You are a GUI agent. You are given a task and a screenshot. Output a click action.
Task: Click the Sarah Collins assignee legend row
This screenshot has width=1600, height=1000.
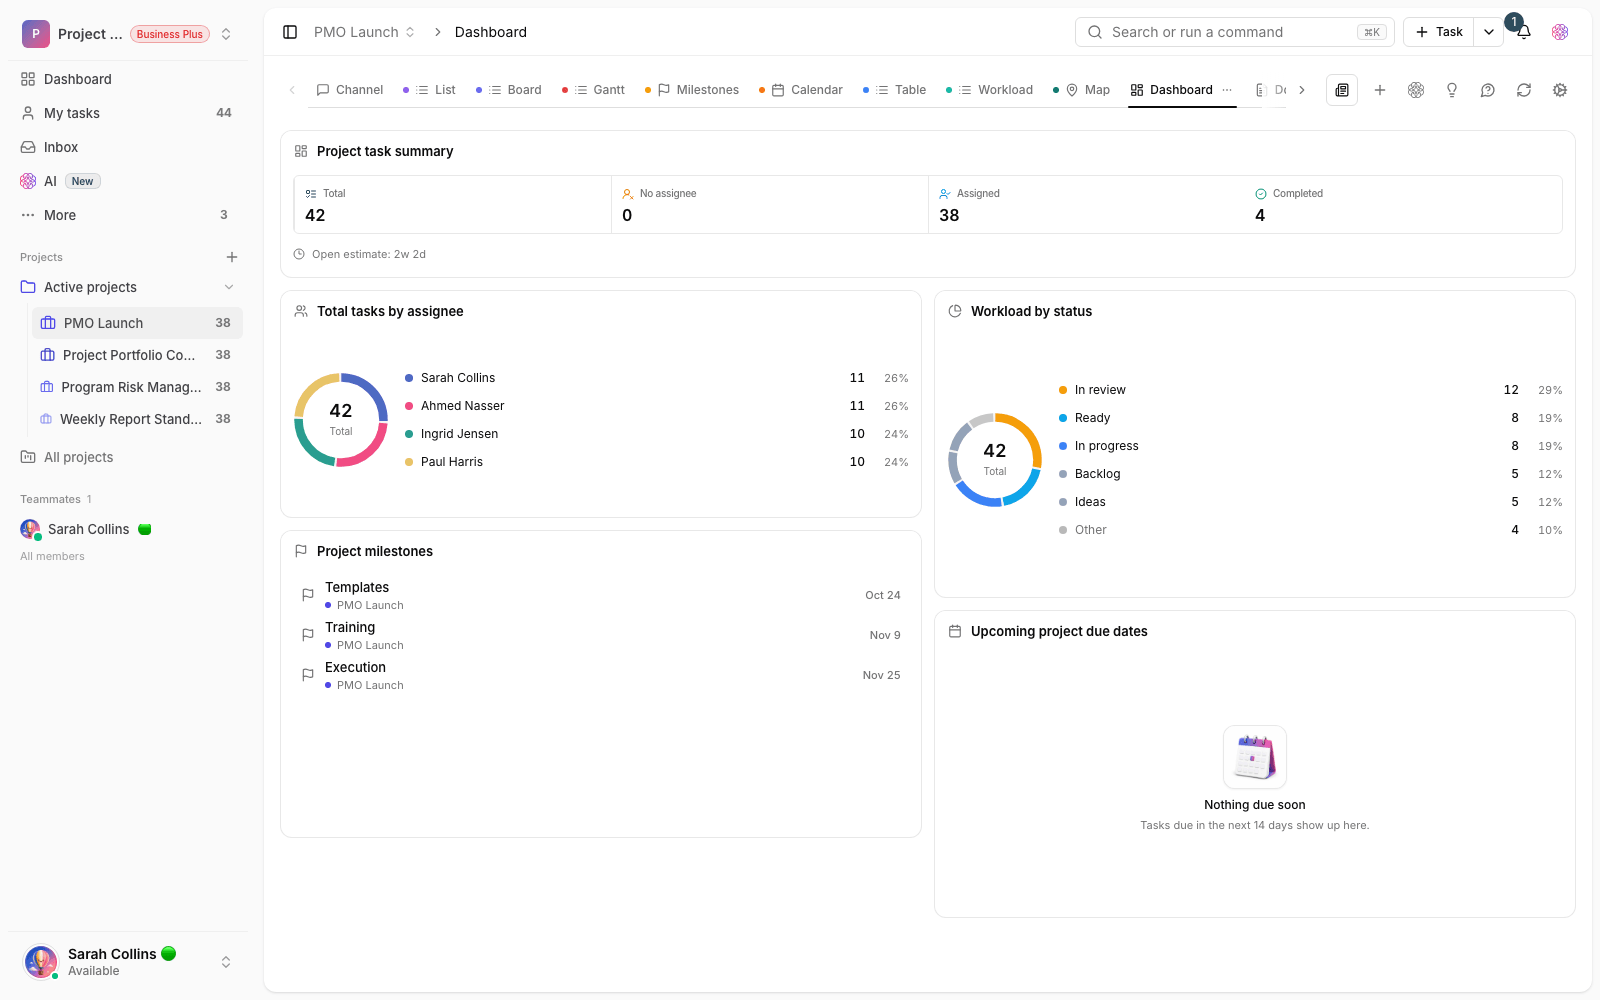coord(656,378)
